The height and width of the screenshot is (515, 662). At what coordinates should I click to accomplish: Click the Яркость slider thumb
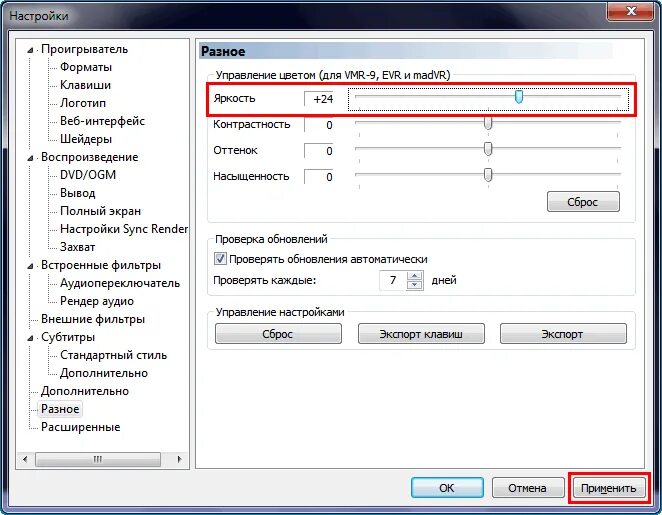coord(519,97)
